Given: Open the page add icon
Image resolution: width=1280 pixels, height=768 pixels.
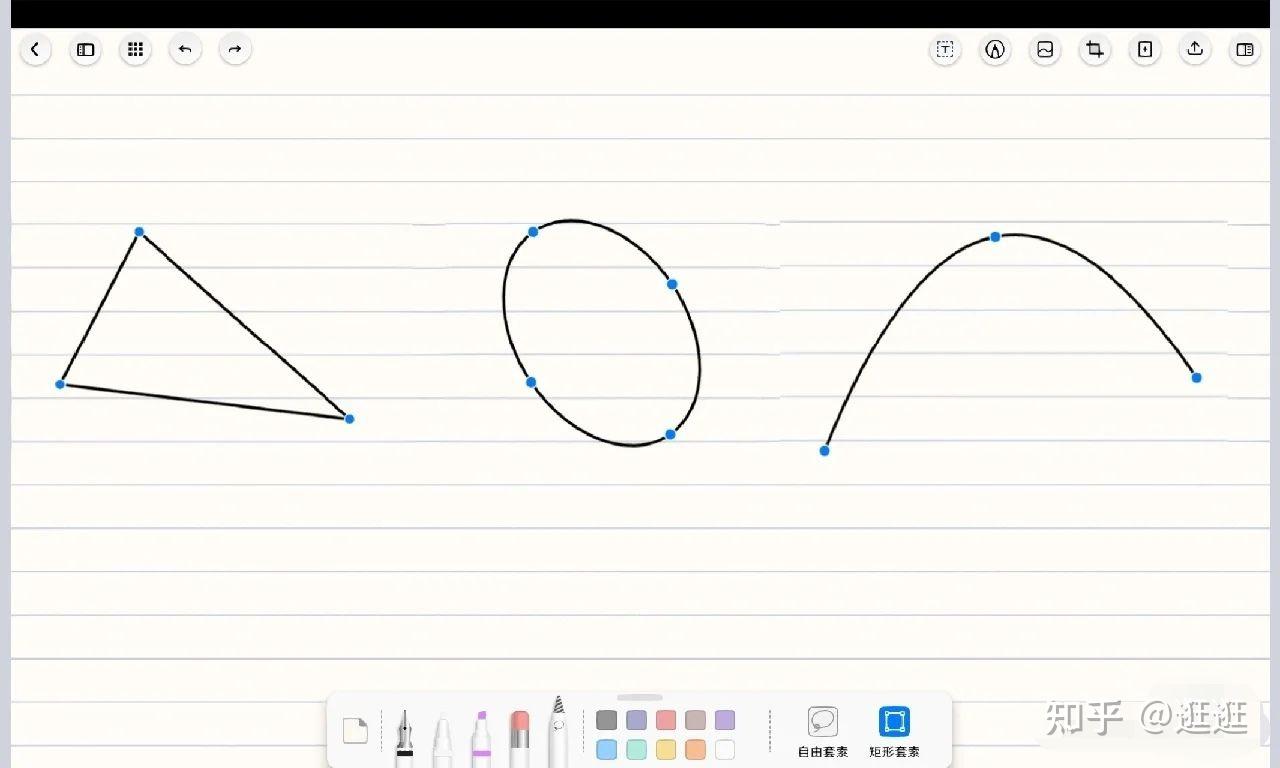Looking at the screenshot, I should click(x=1145, y=49).
